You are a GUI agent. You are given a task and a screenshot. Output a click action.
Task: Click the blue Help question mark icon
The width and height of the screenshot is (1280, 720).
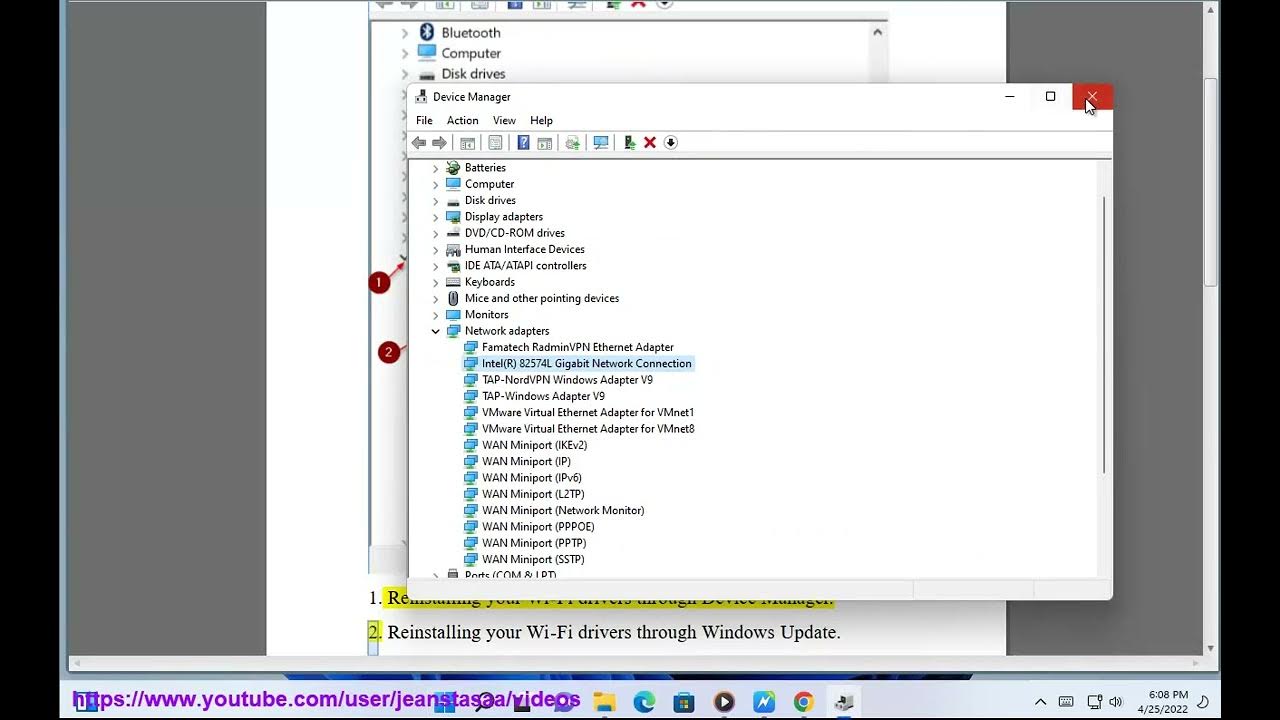click(523, 143)
